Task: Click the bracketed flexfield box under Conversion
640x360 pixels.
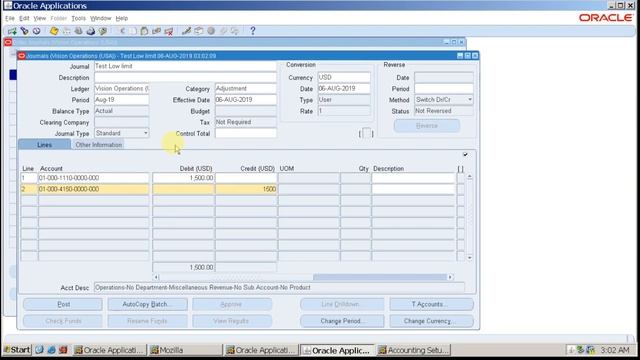Action: click(x=366, y=133)
